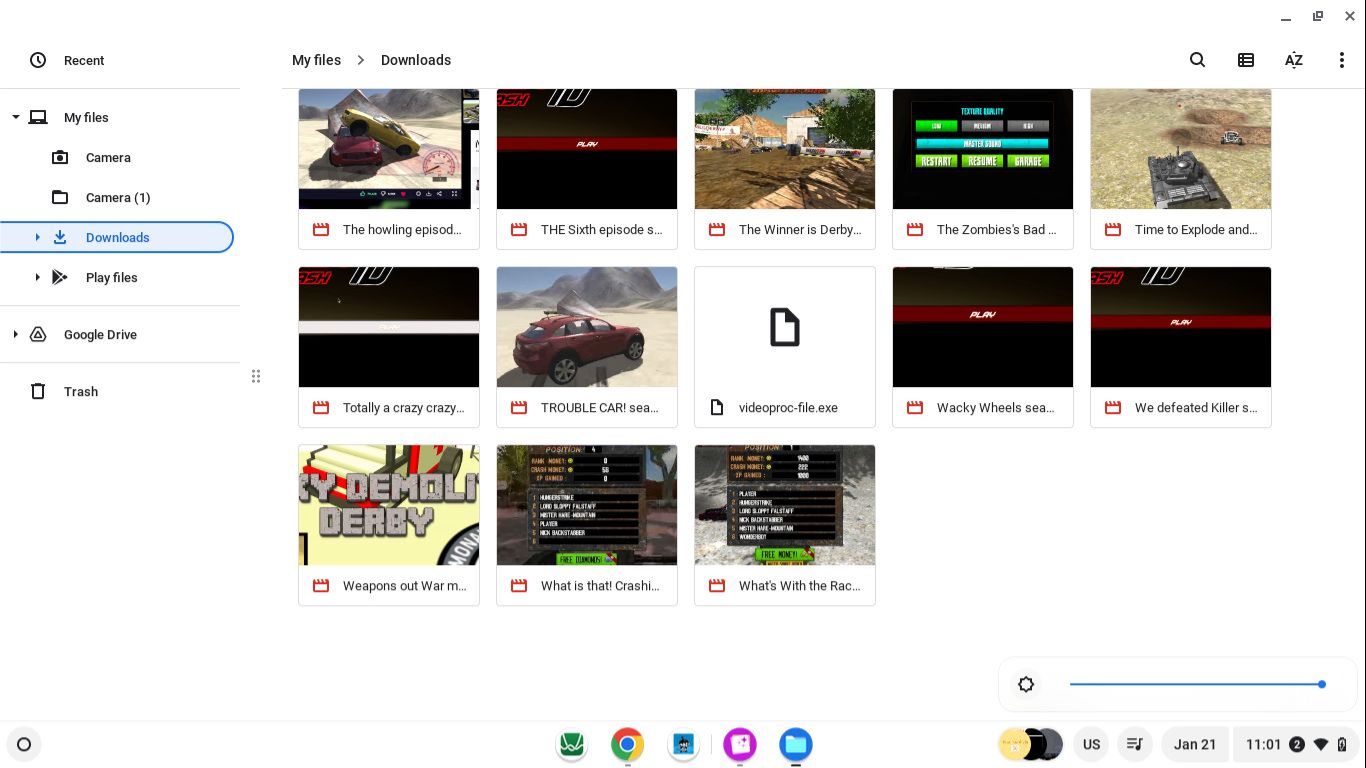Open Trash in the sidebar

point(81,391)
